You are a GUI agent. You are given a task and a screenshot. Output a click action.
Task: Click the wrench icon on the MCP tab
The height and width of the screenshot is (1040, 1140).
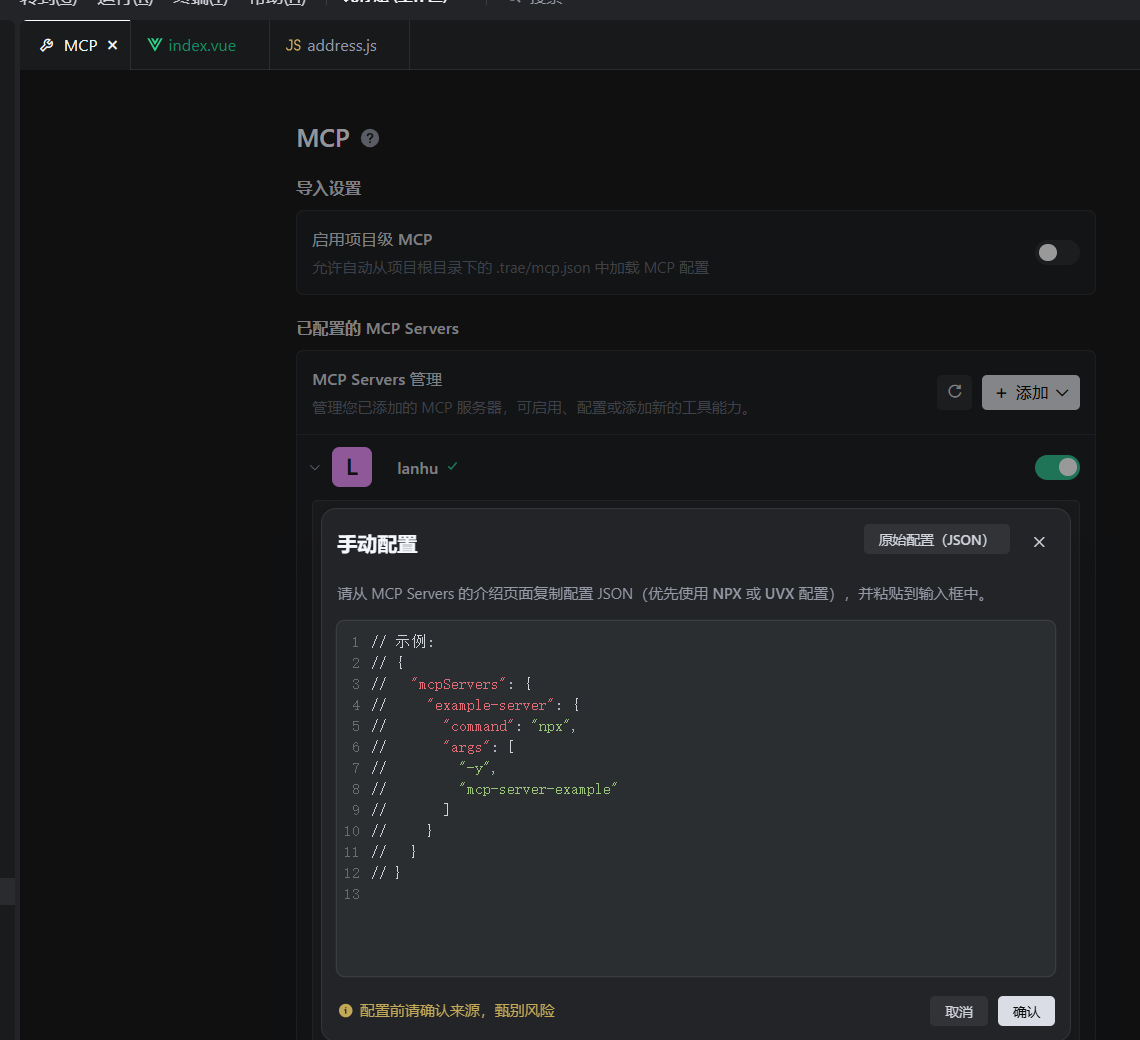coord(47,45)
